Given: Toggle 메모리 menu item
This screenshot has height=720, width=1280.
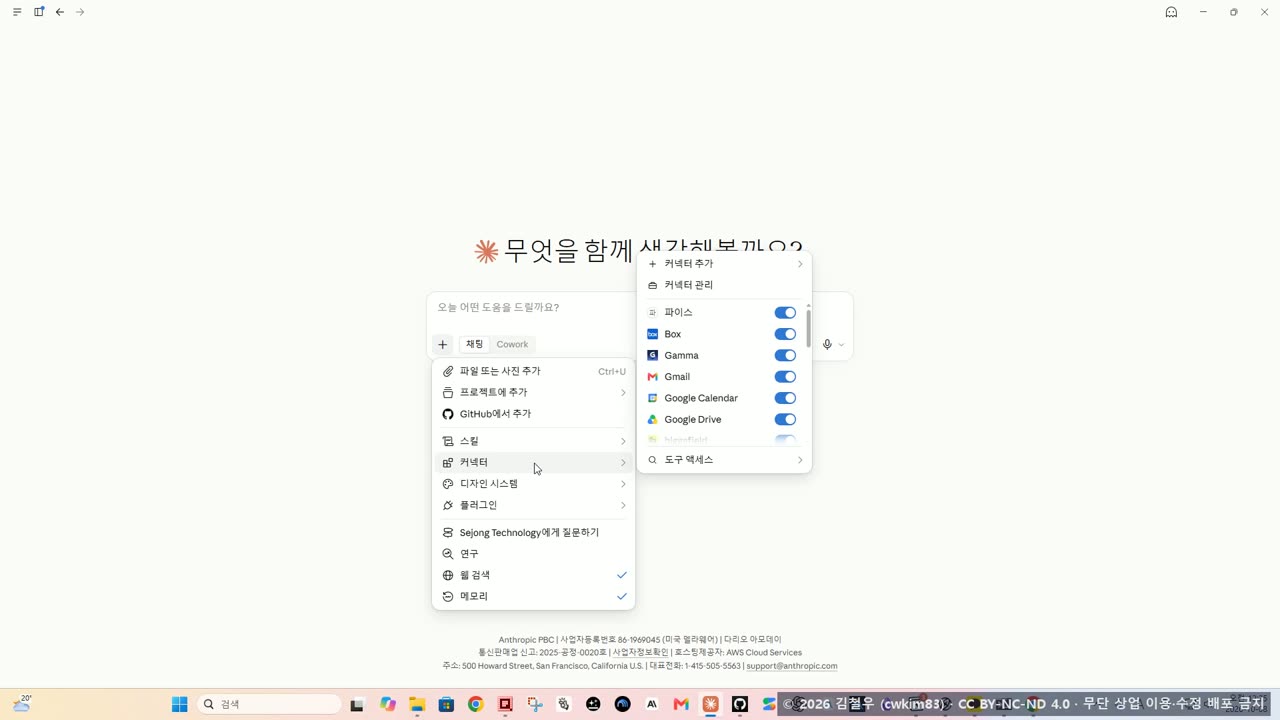Looking at the screenshot, I should coord(534,596).
